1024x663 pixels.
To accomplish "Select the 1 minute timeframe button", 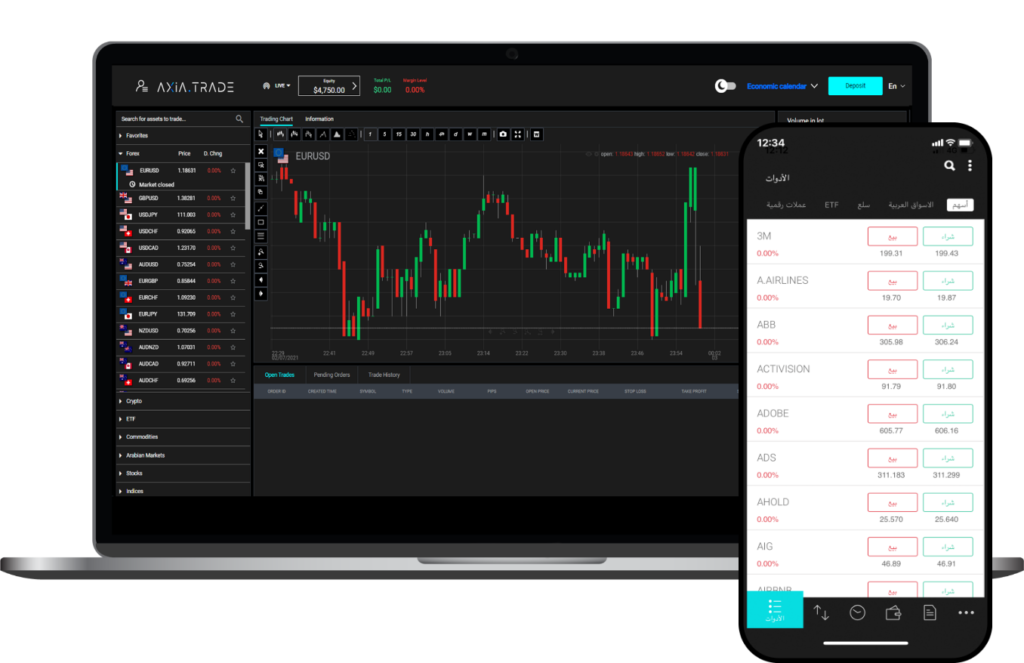I will pyautogui.click(x=370, y=135).
